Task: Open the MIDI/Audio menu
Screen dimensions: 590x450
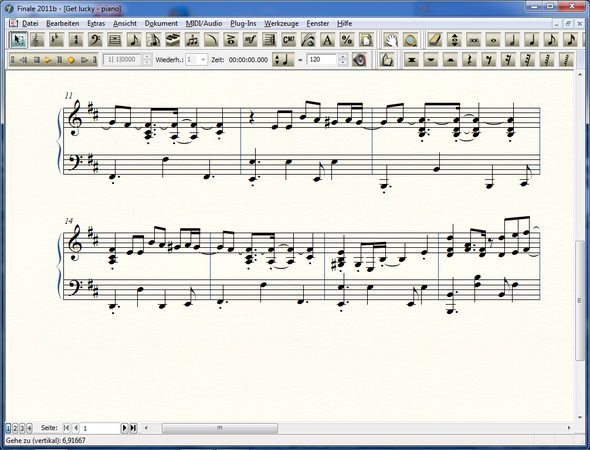Action: (204, 23)
